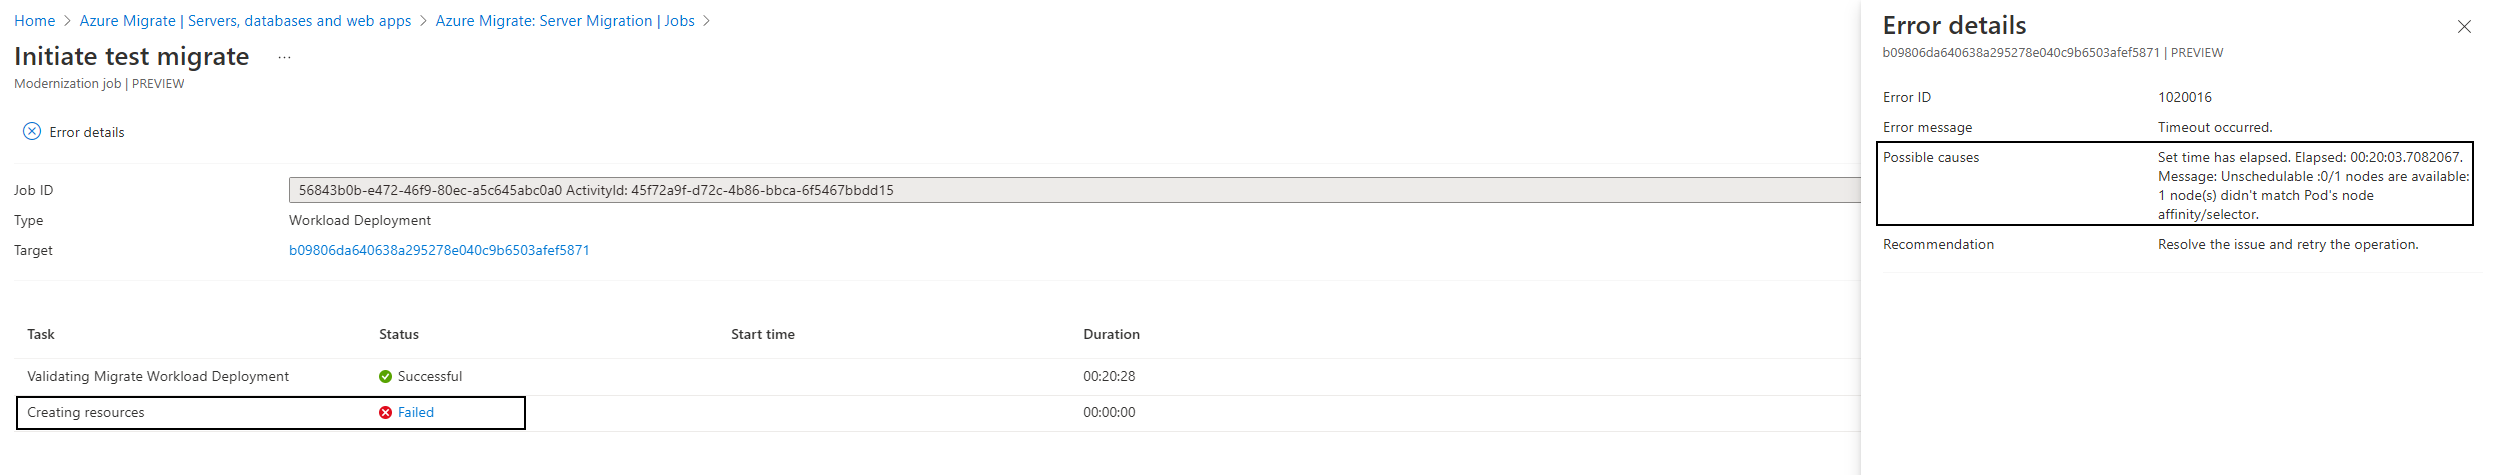Open the Failed status link
Viewport: 2499px width, 475px height.
pyautogui.click(x=416, y=413)
